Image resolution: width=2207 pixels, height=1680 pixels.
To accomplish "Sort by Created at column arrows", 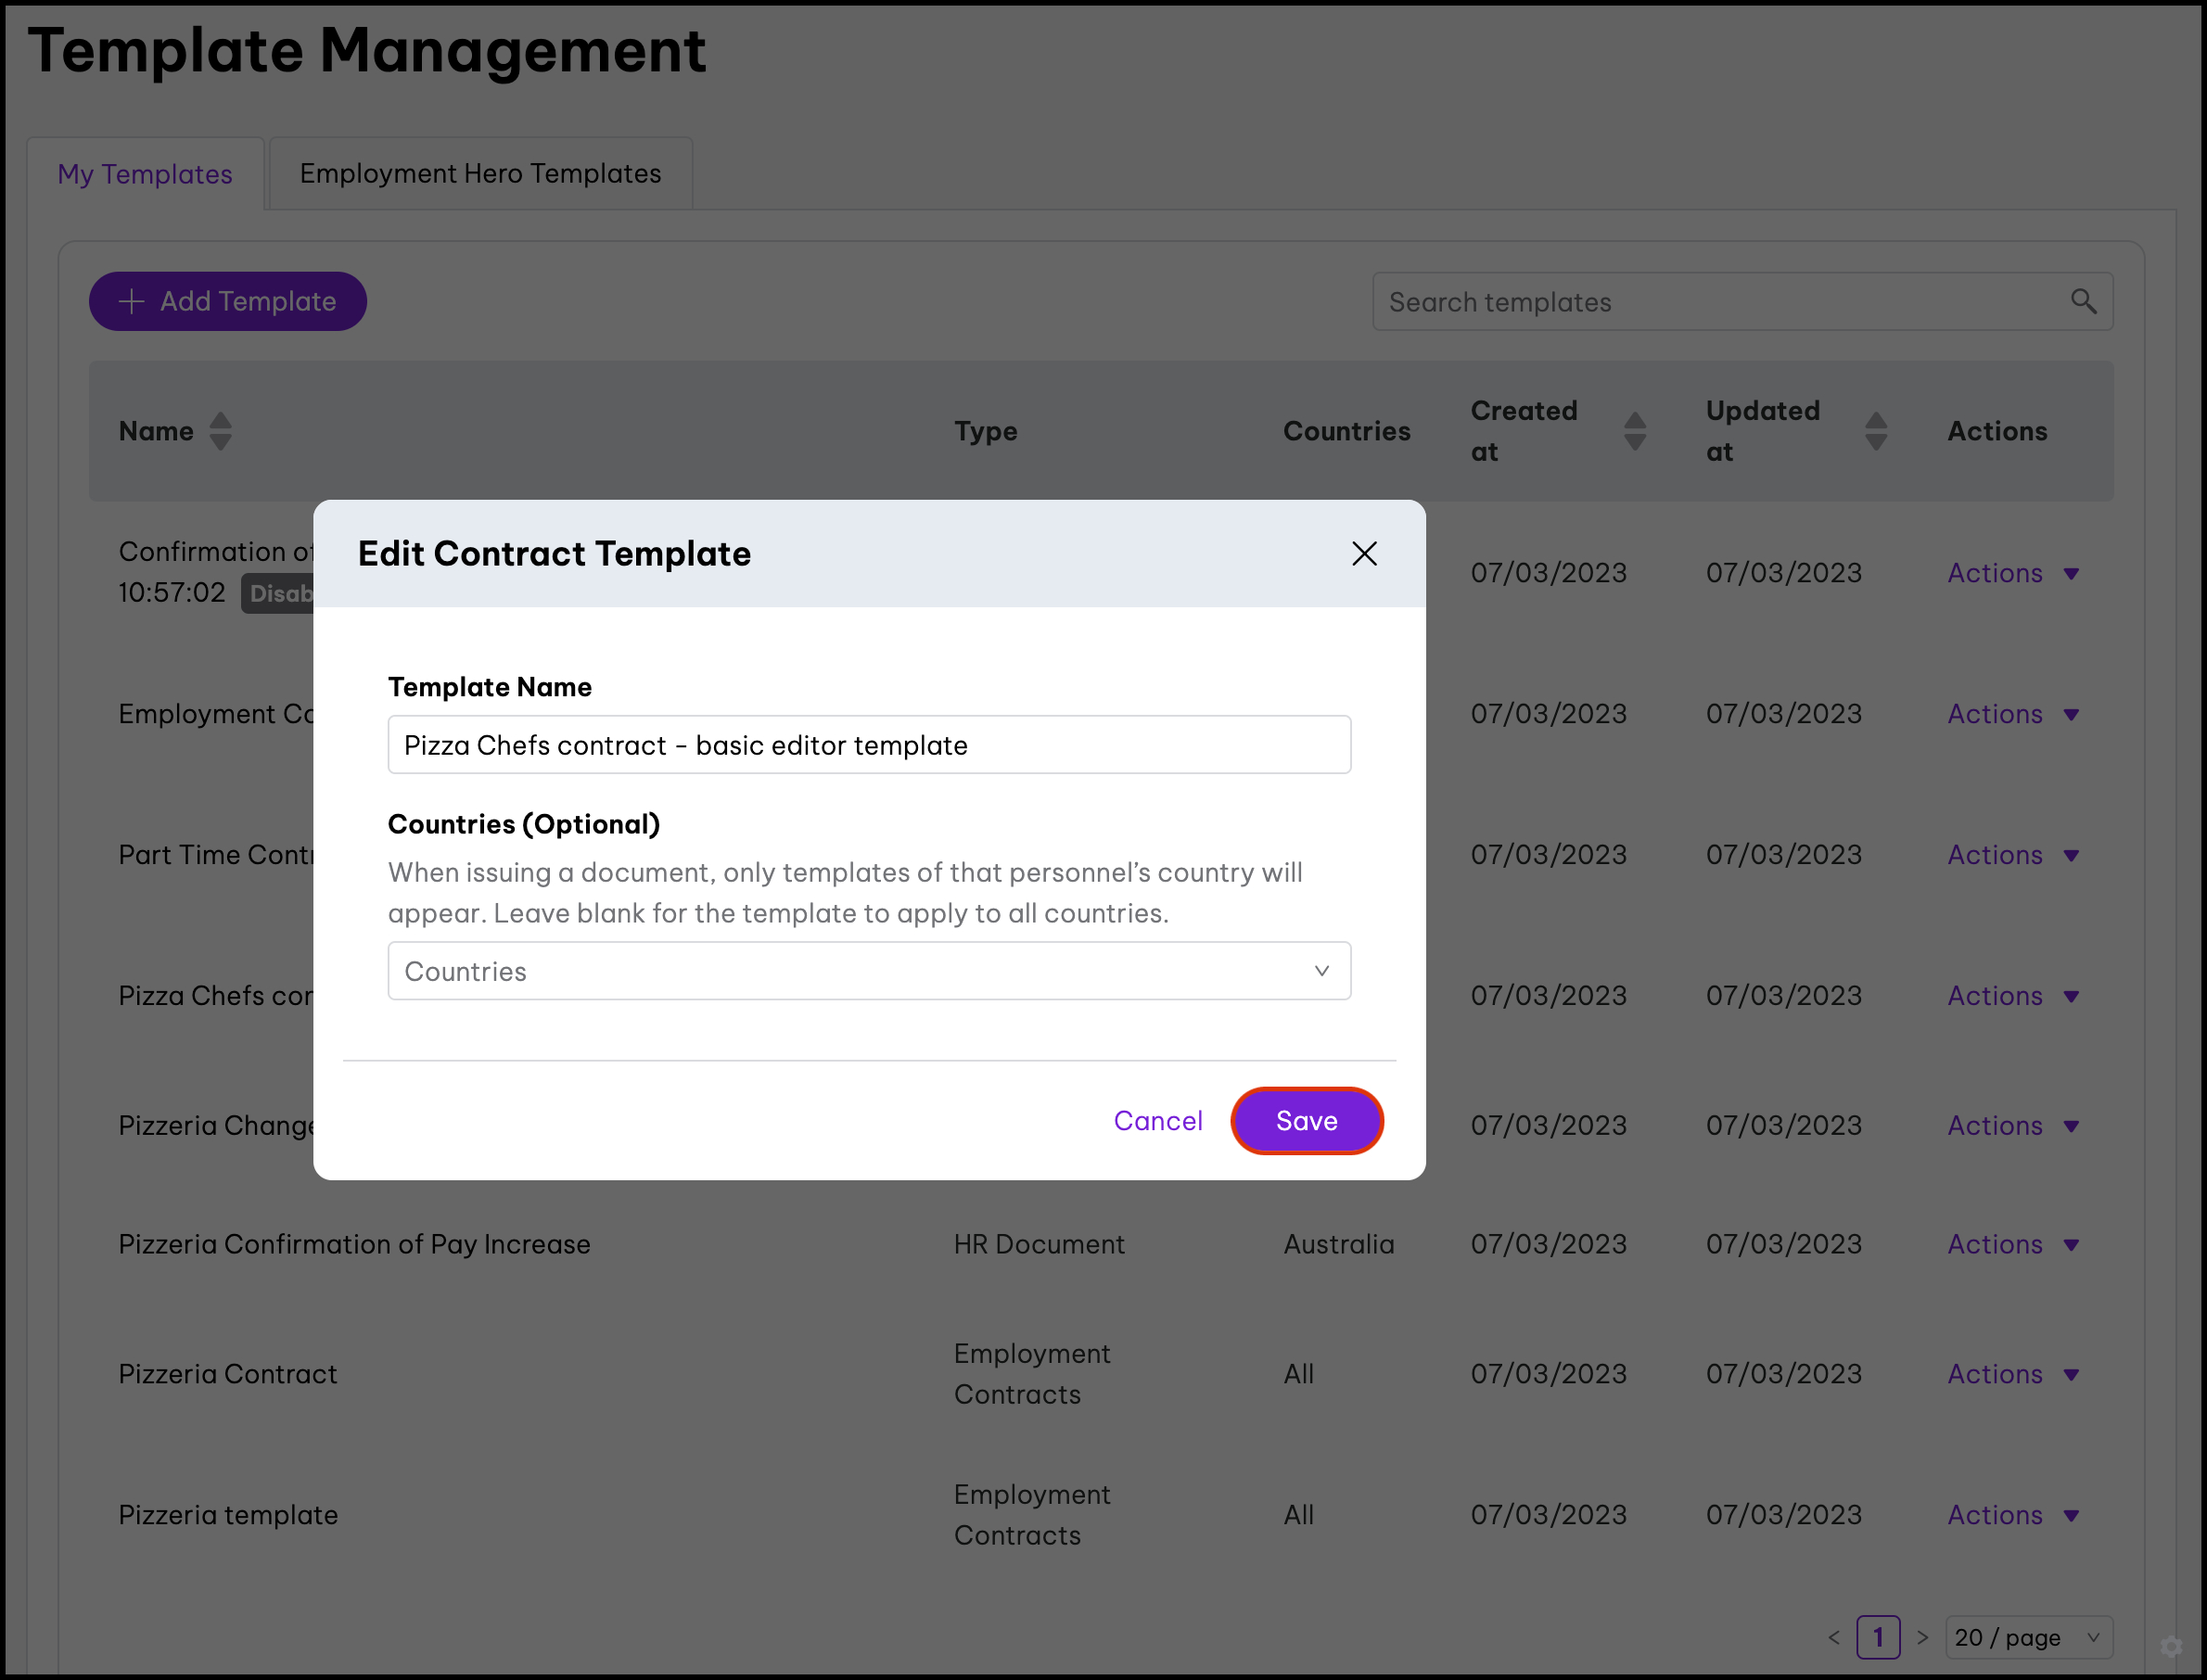I will tap(1635, 431).
